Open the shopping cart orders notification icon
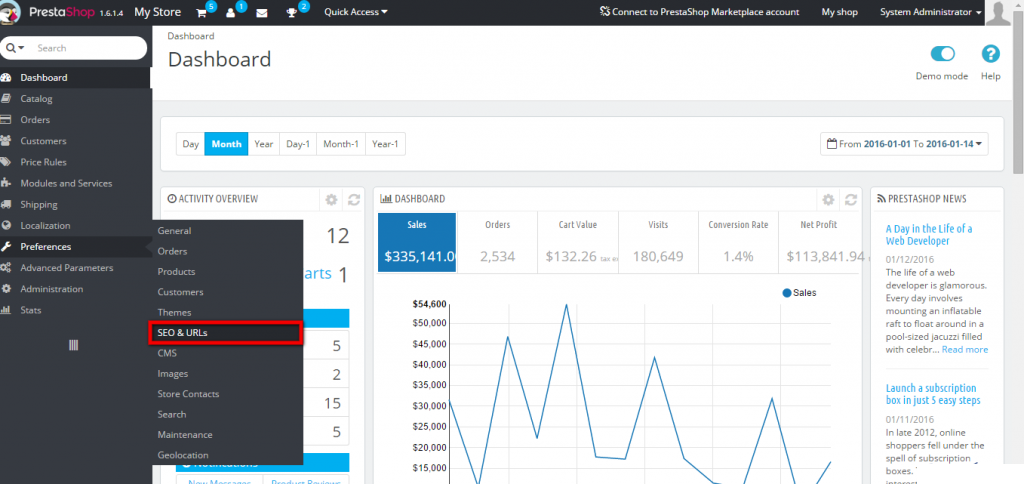The width and height of the screenshot is (1024, 484). coord(202,12)
